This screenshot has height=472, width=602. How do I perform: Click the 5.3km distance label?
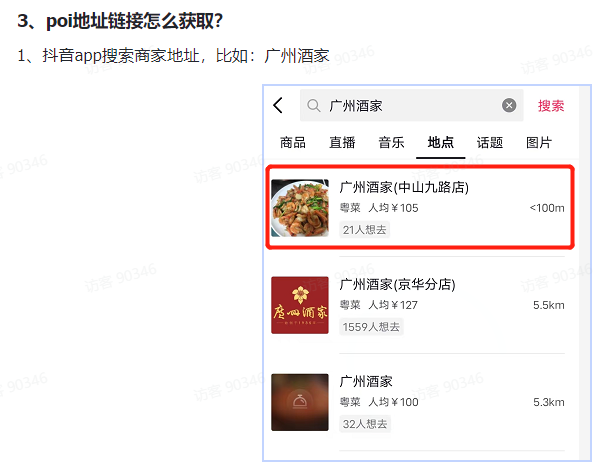click(x=549, y=402)
